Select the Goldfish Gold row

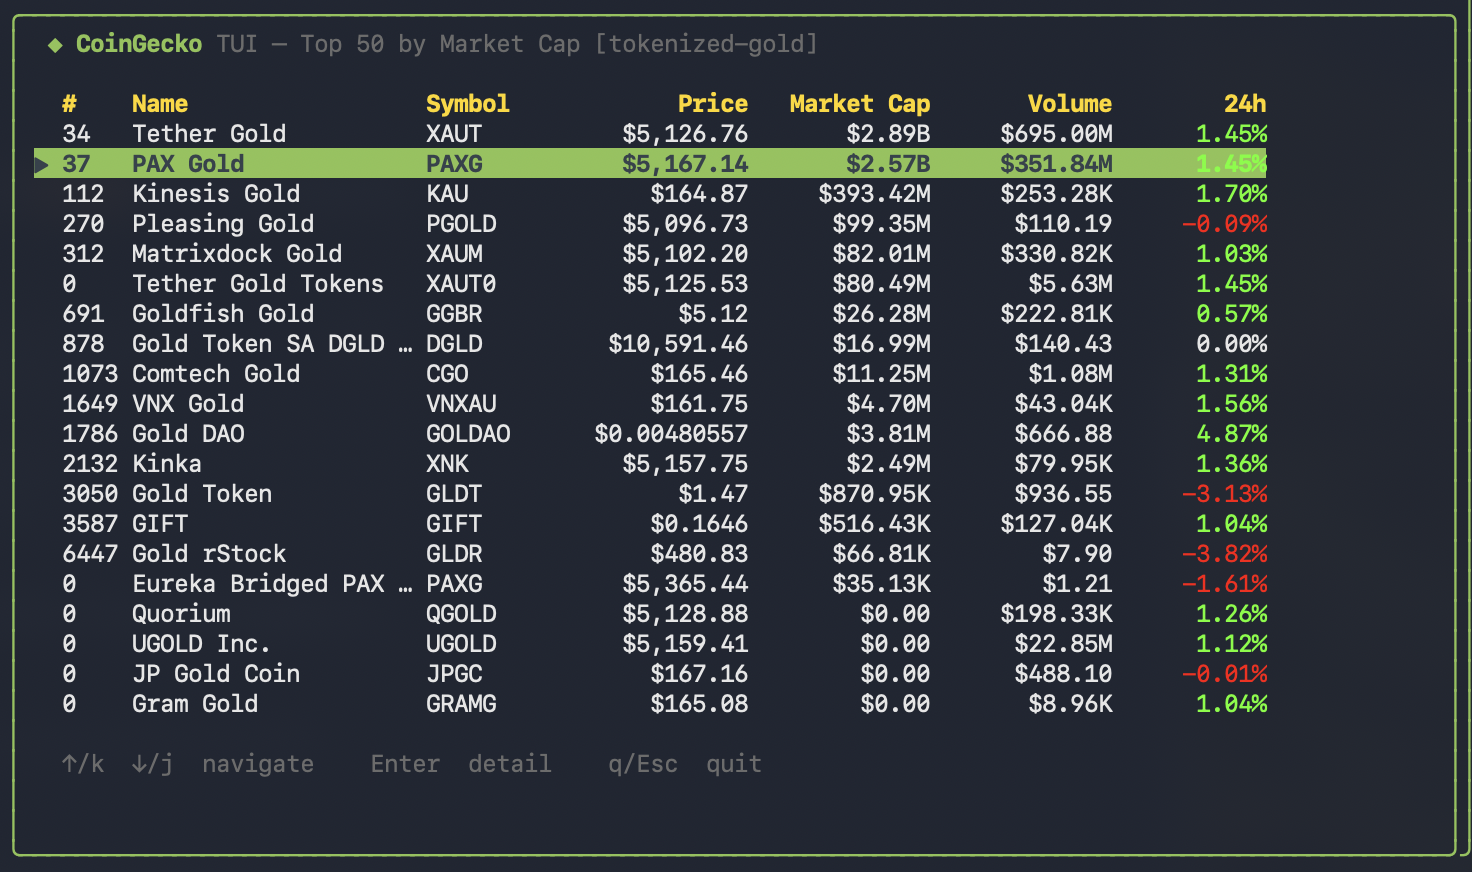(x=651, y=314)
